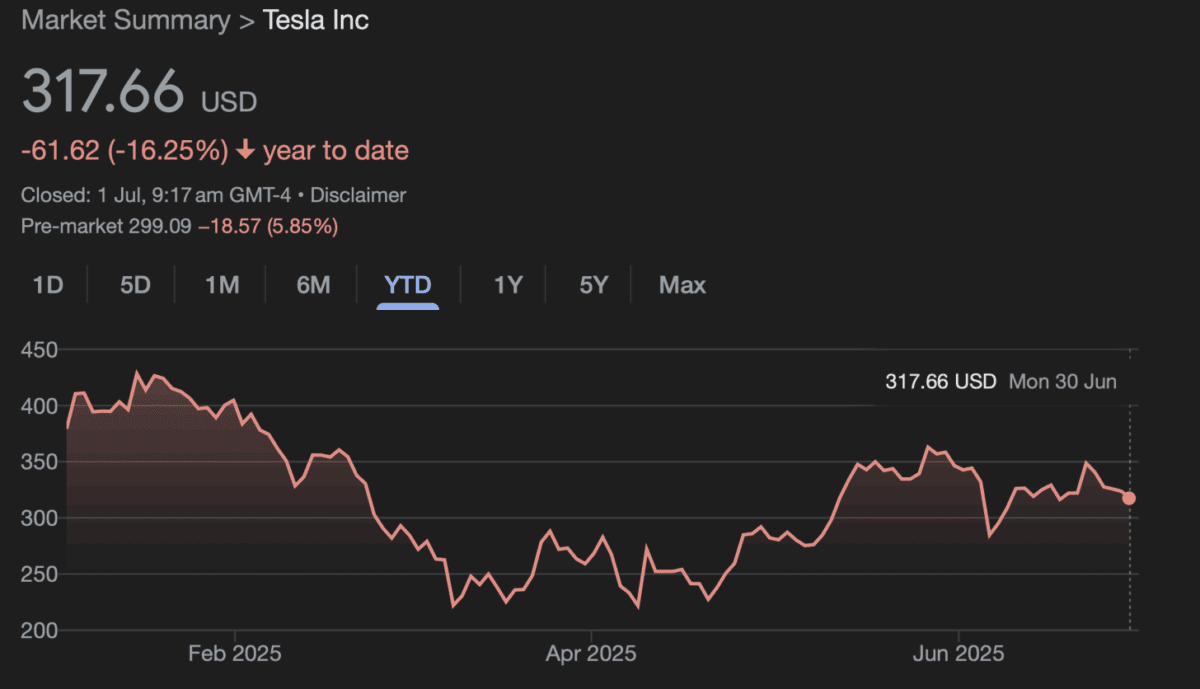Screen dimensions: 1200x689
Task: Click the 317.66 USD chart tooltip
Action: pos(940,381)
